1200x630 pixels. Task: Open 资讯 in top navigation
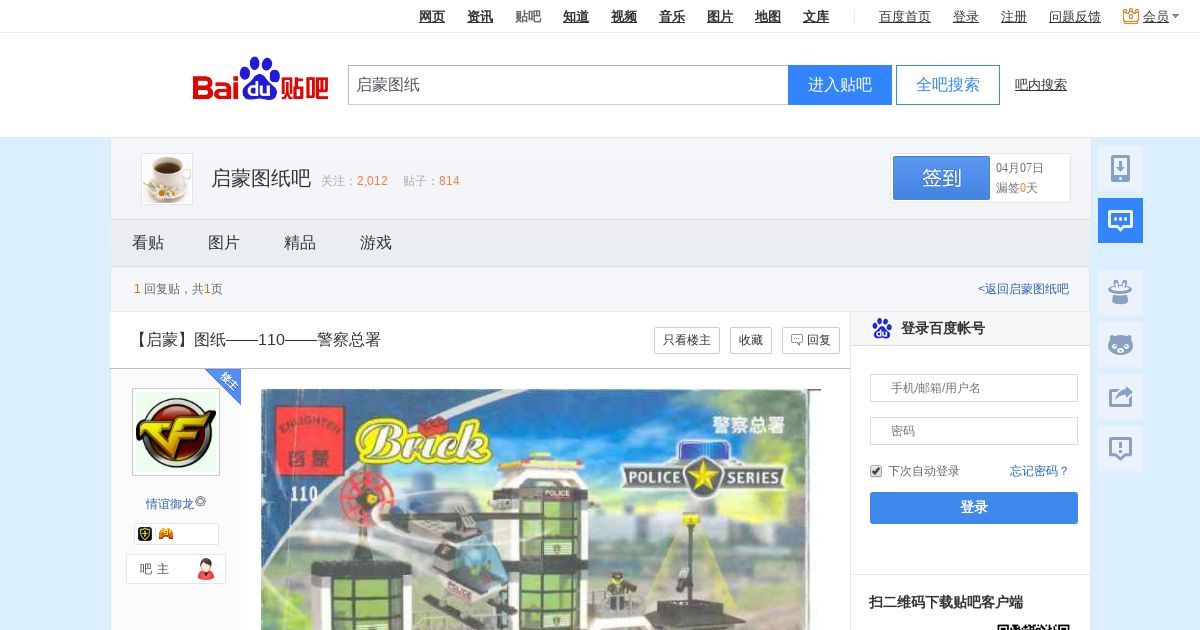coord(480,16)
